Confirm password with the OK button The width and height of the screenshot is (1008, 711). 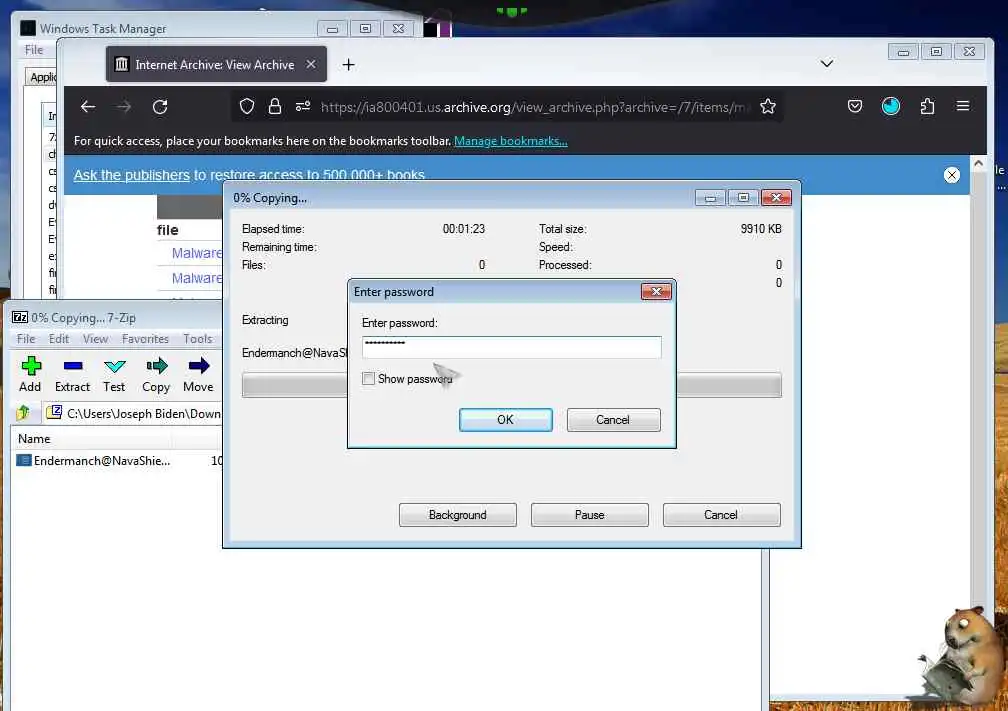[x=505, y=420]
